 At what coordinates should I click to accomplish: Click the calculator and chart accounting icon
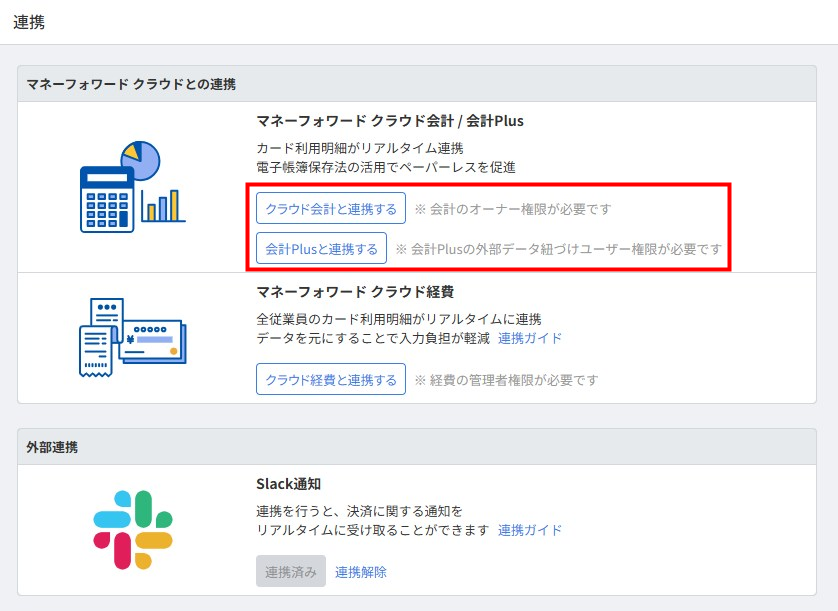click(x=132, y=187)
